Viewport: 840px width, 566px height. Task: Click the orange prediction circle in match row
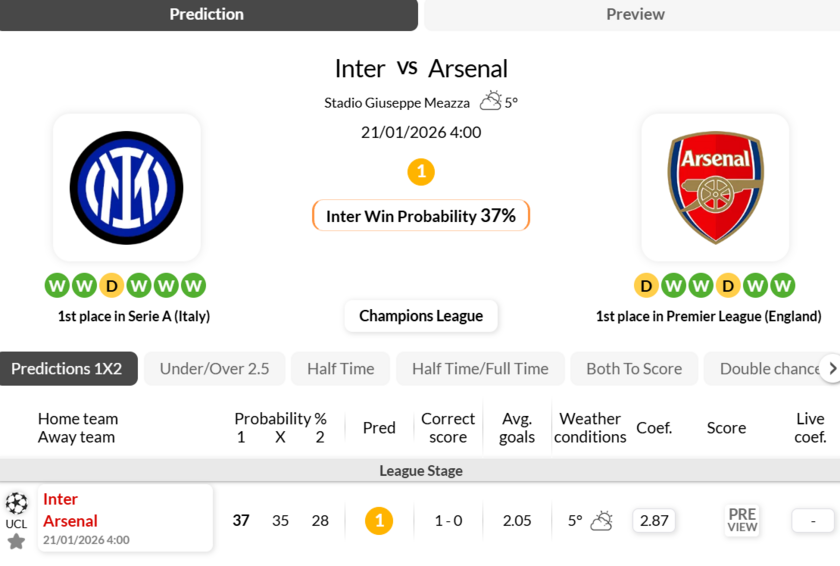379,521
